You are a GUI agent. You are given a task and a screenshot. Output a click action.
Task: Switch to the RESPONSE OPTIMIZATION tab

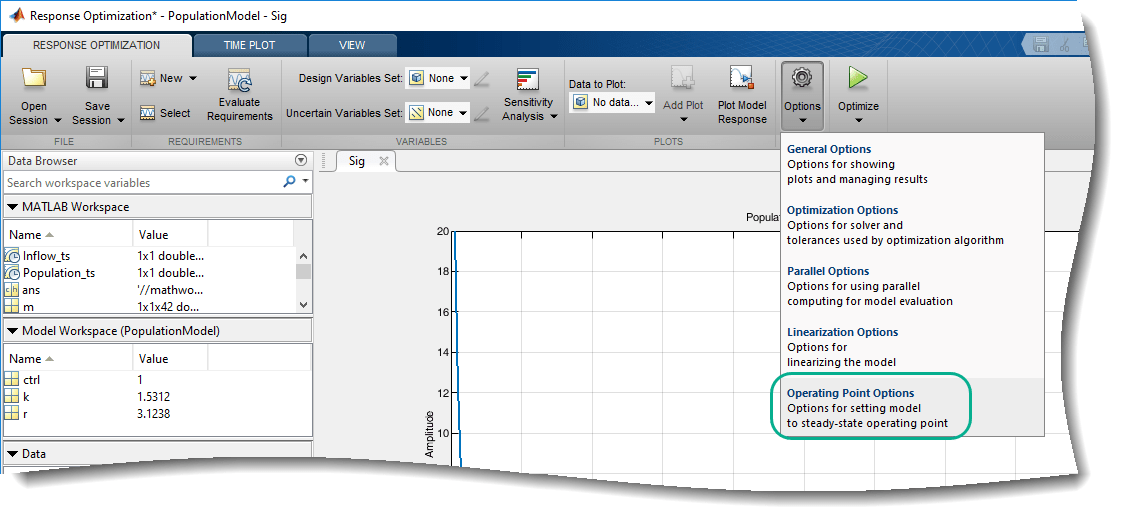click(x=97, y=45)
